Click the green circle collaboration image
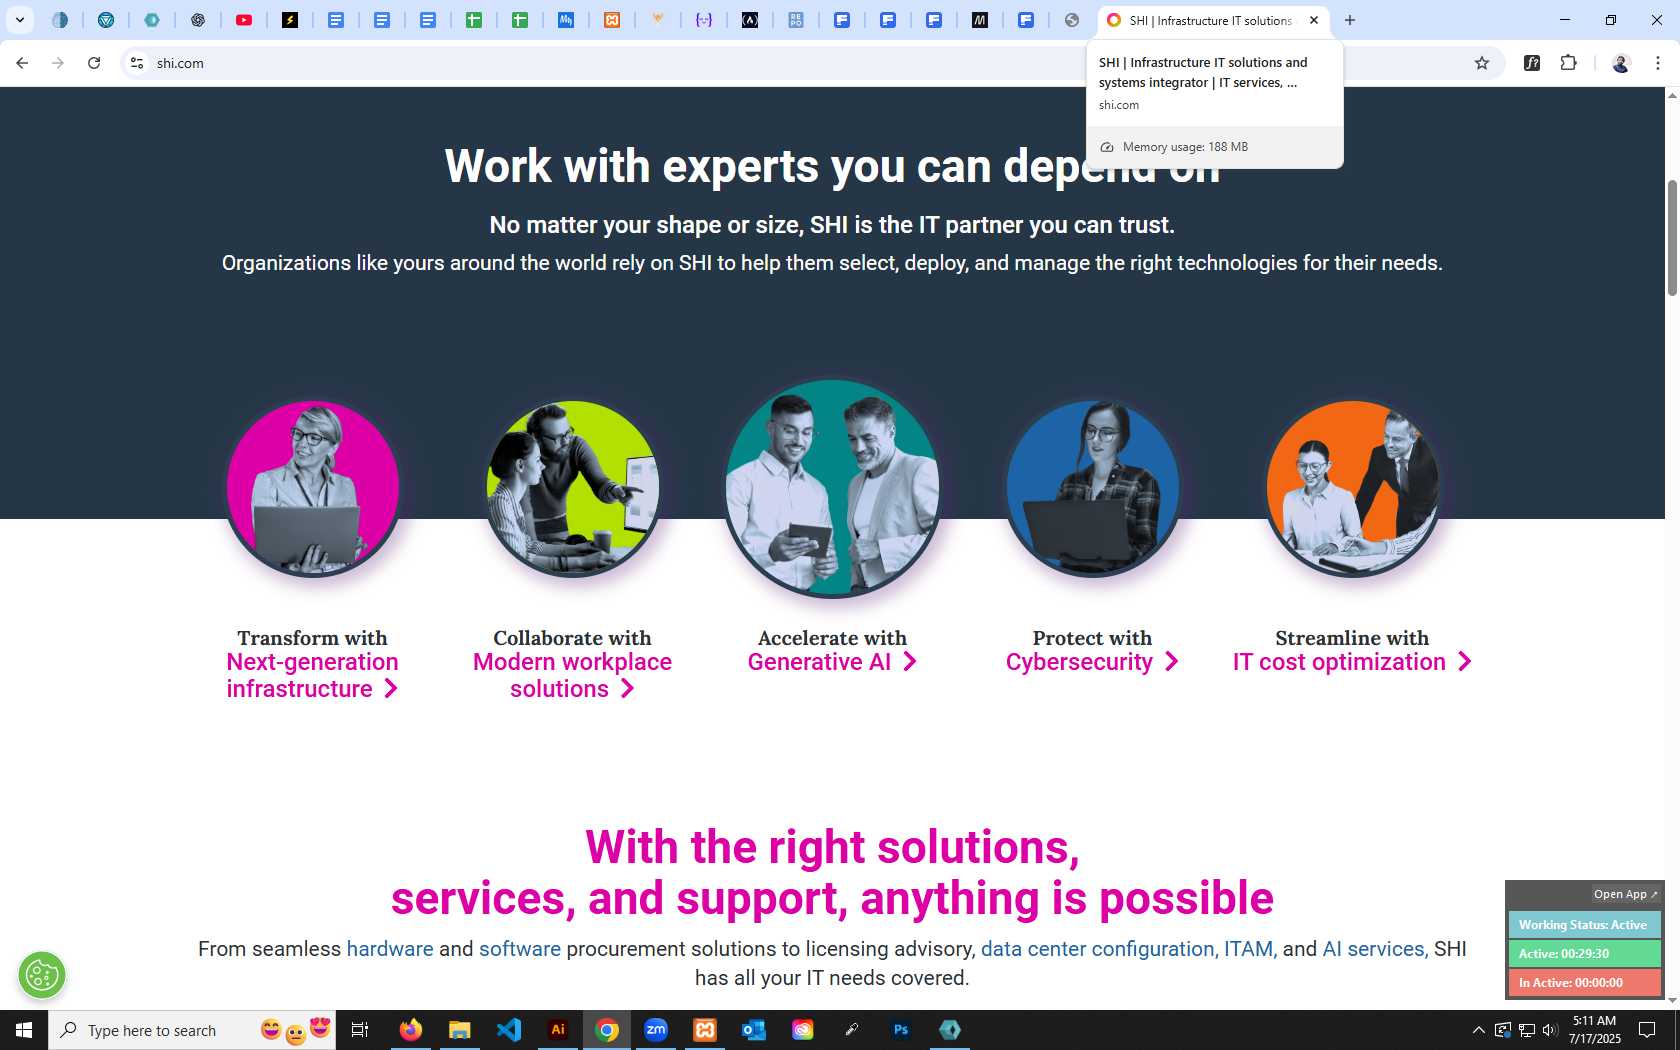 click(x=572, y=489)
